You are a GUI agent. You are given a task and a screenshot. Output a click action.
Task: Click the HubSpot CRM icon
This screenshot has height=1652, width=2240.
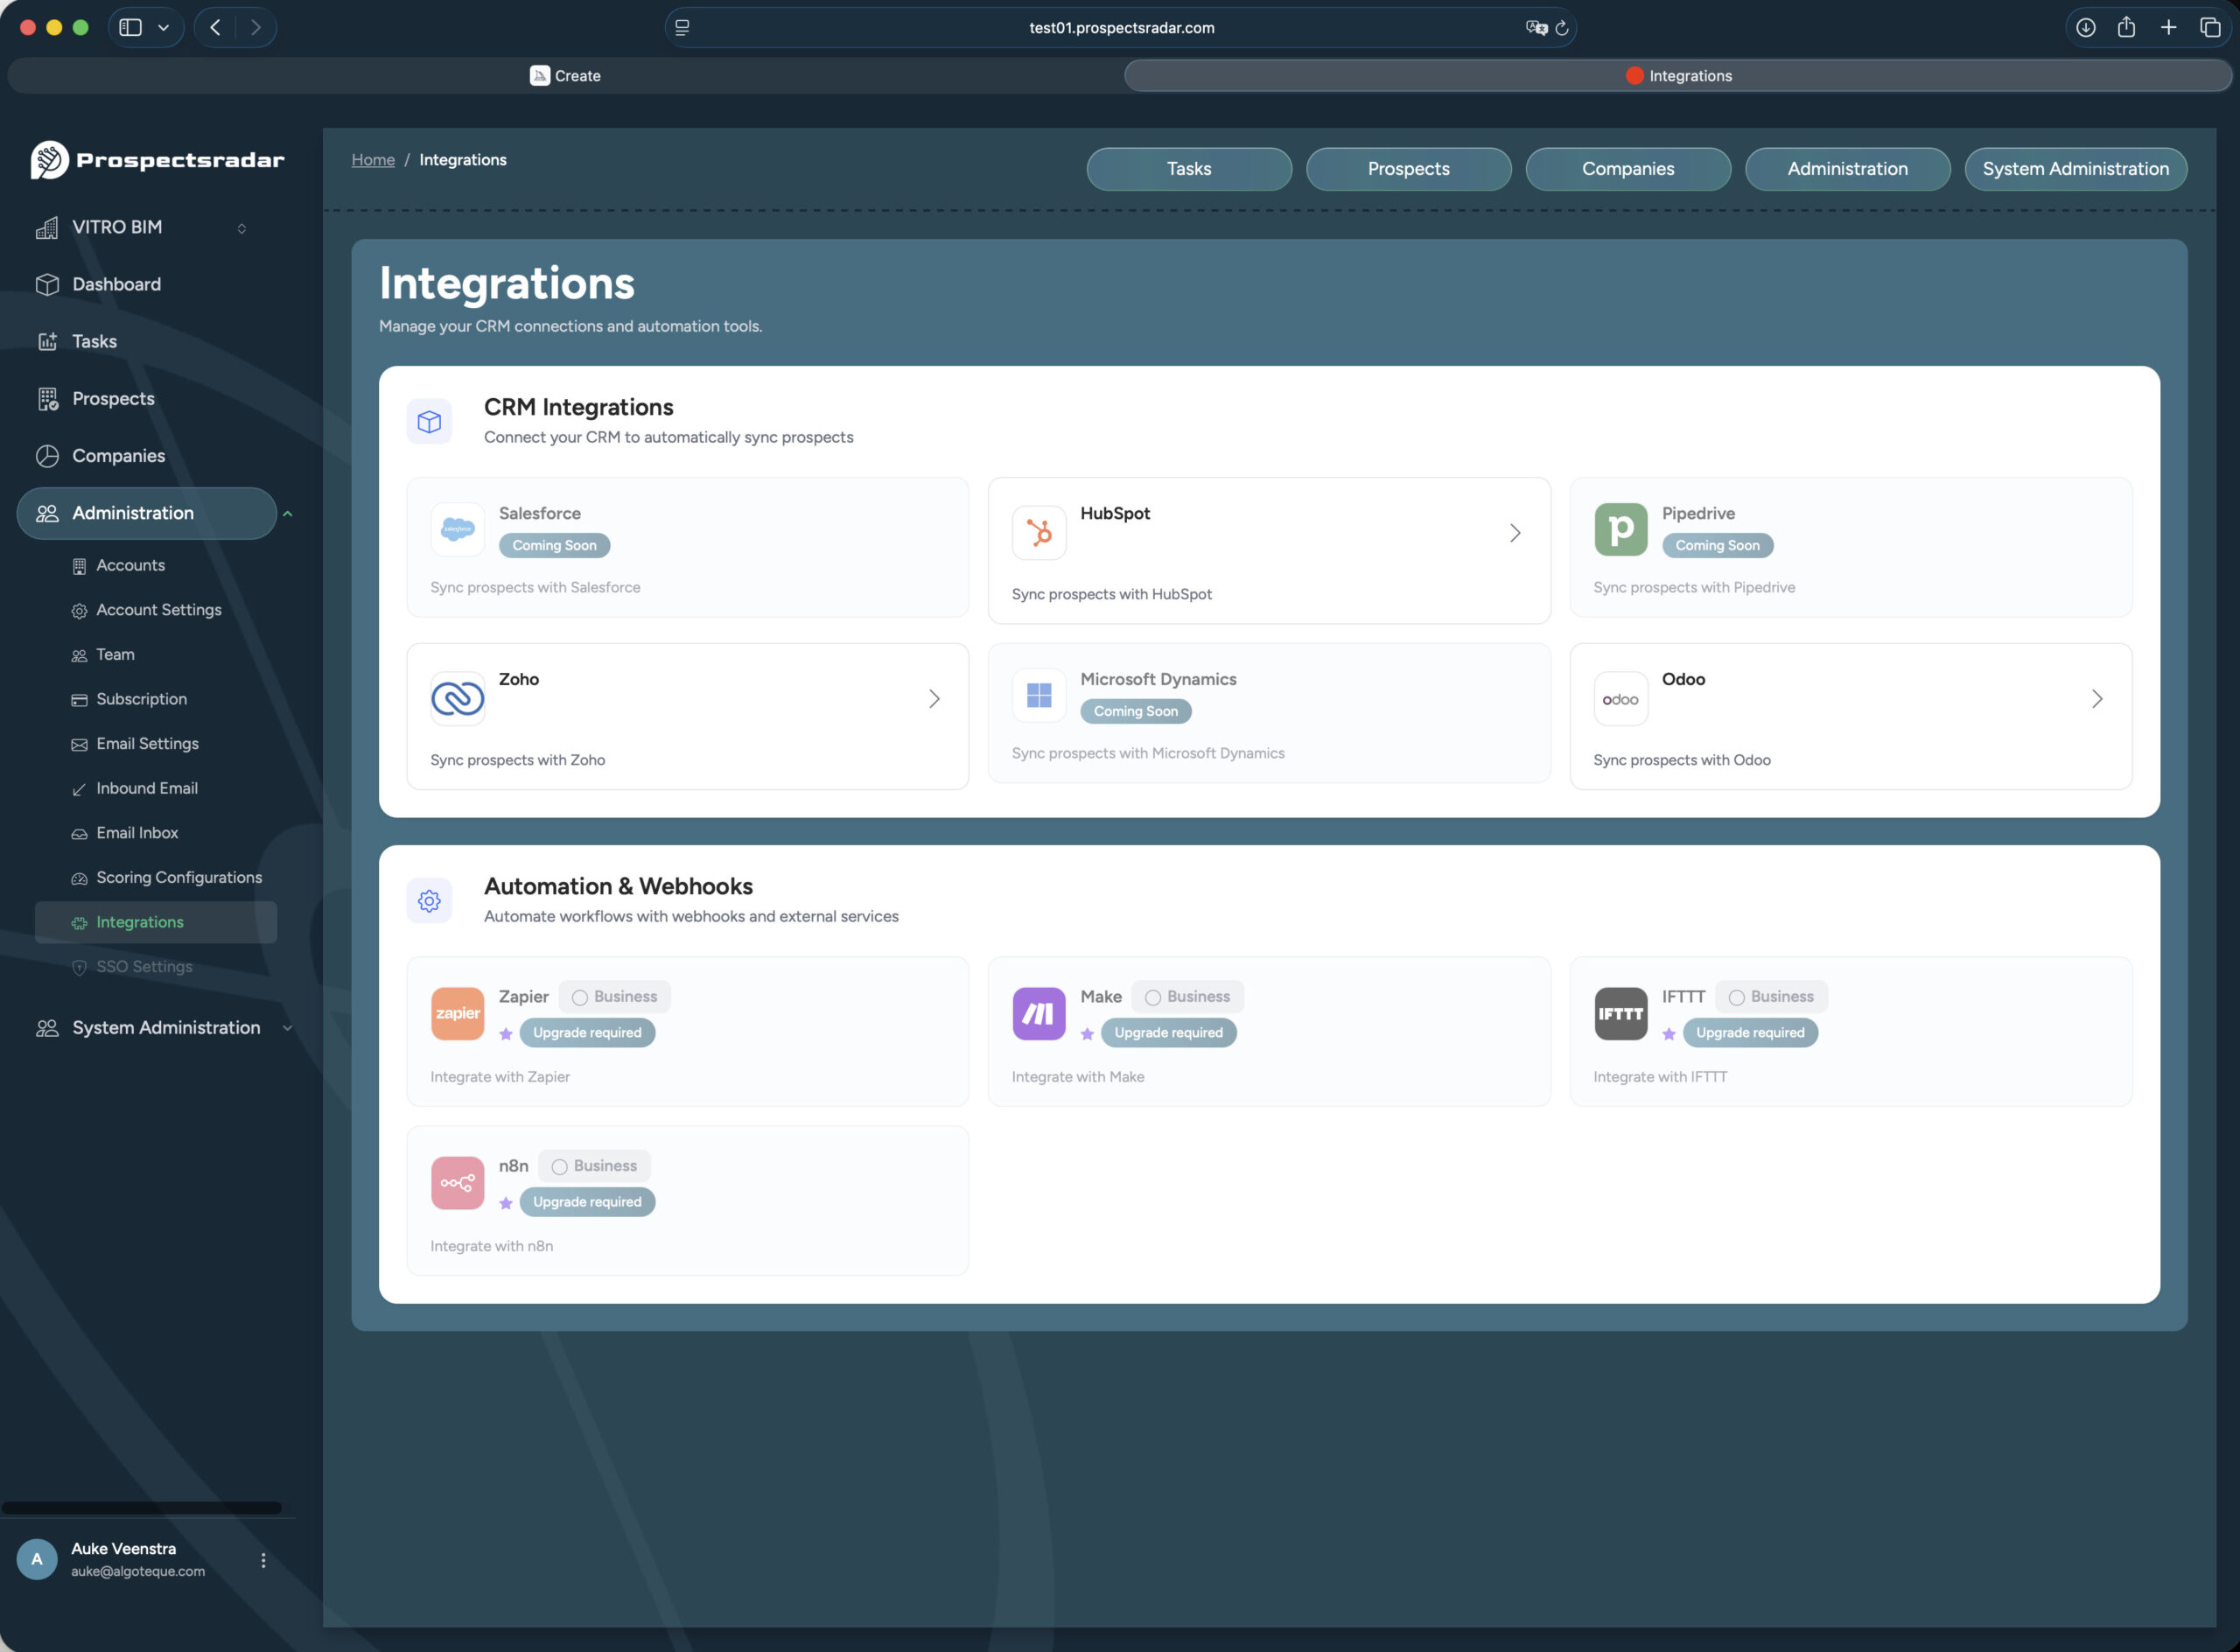1038,532
